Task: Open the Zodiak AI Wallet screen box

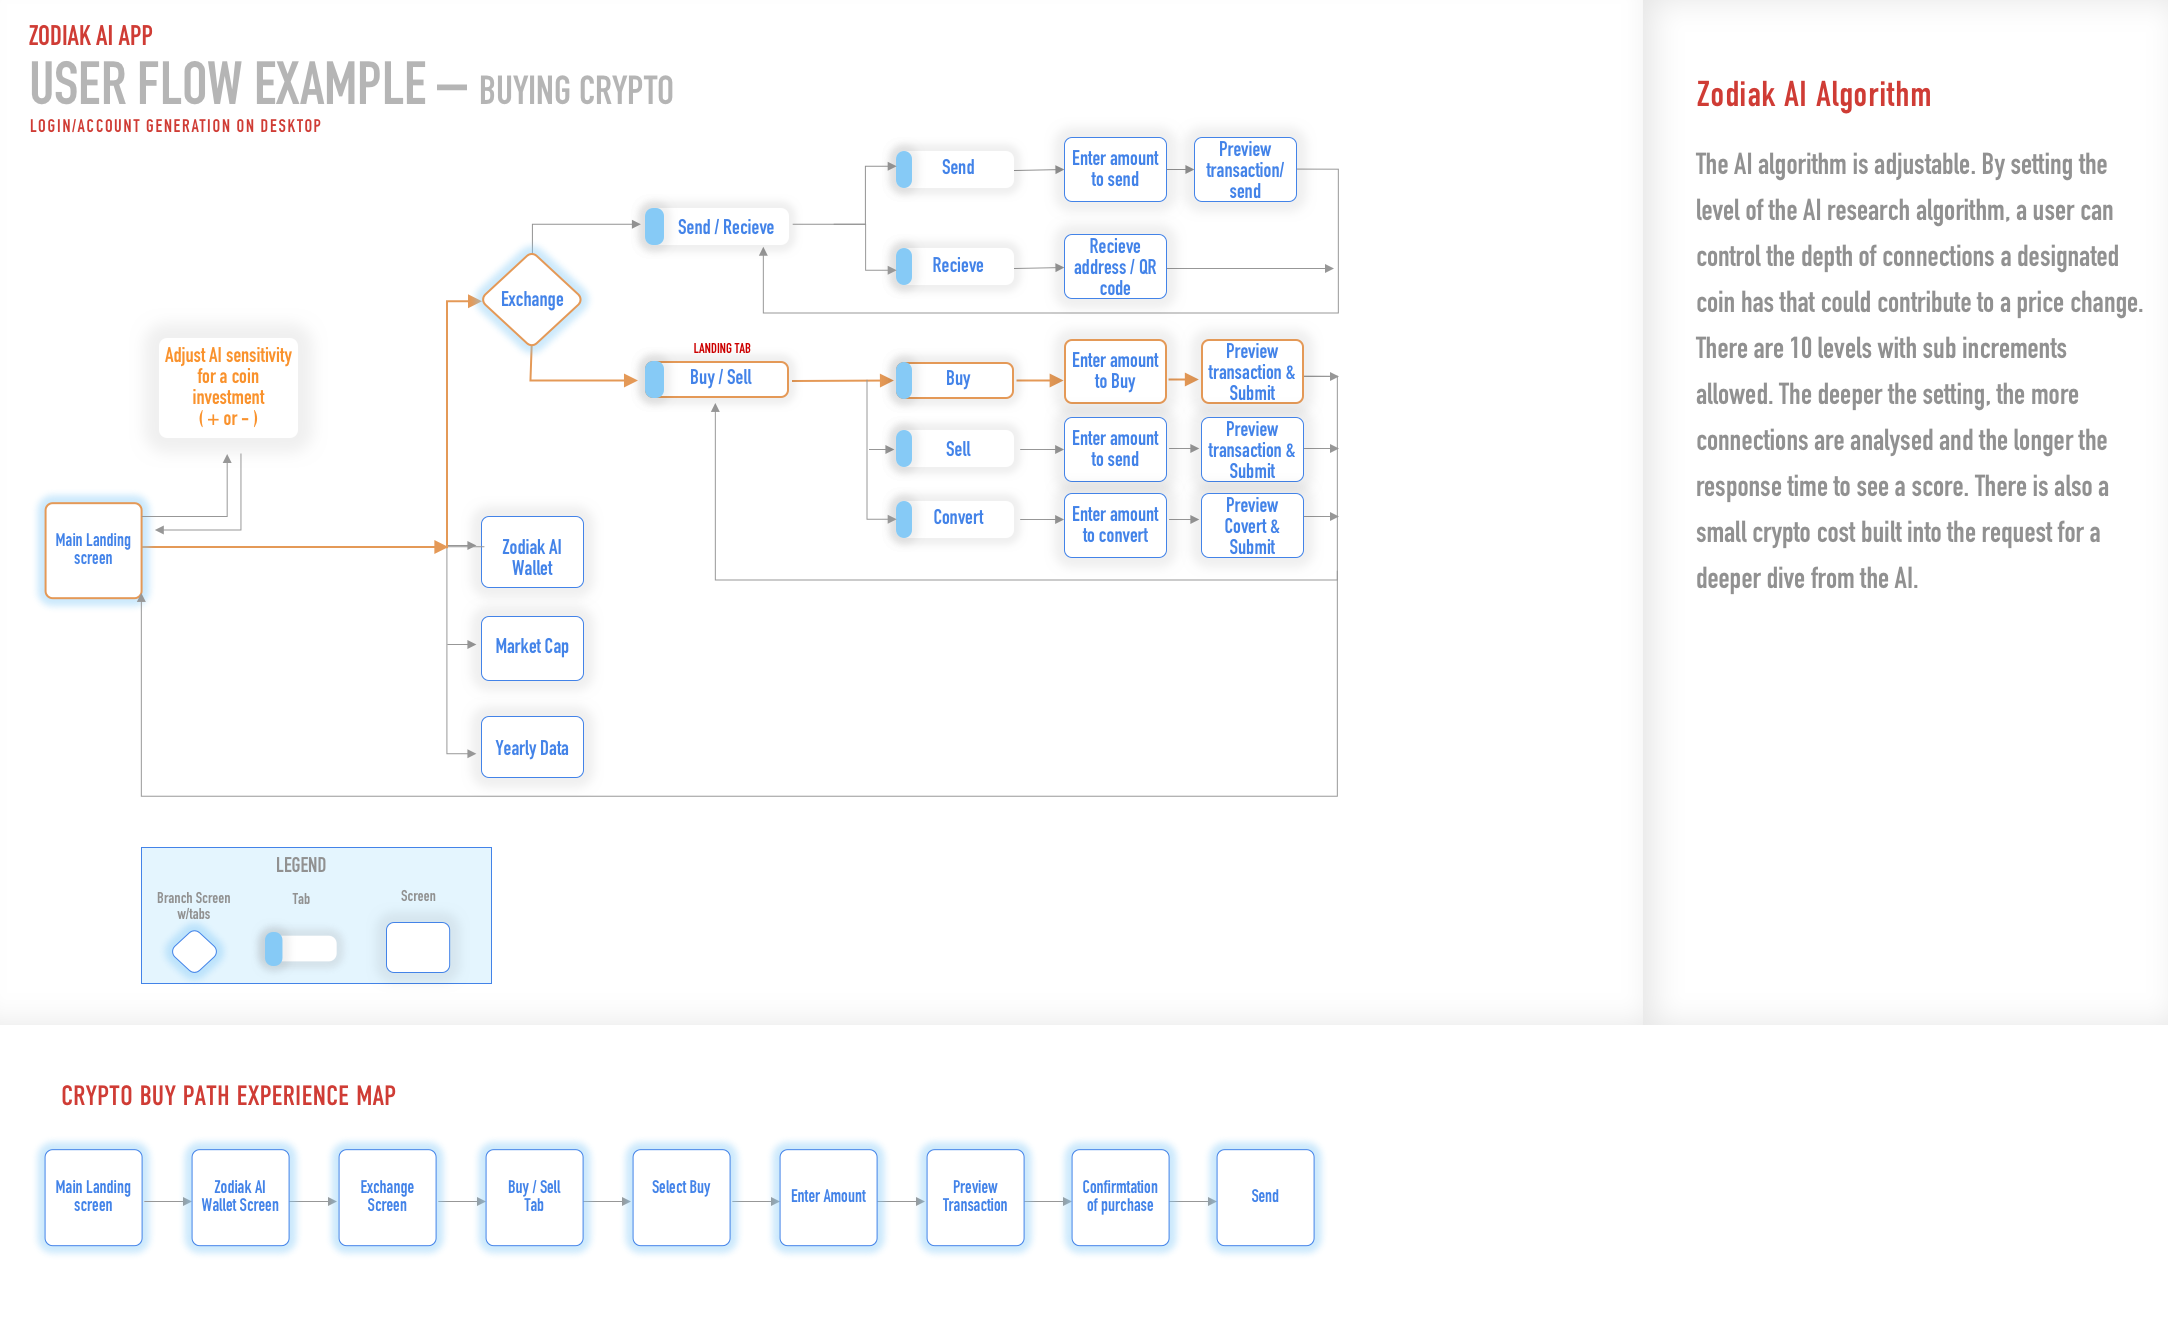Action: click(x=532, y=553)
